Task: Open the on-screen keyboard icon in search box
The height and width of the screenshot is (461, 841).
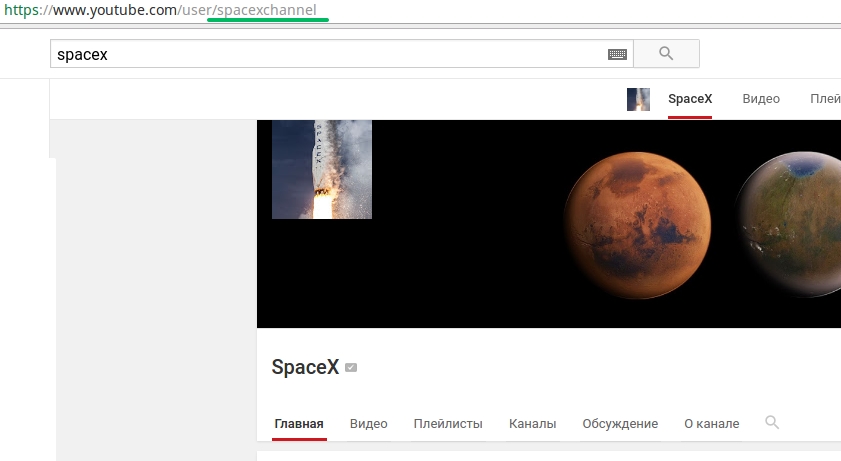Action: [x=617, y=54]
